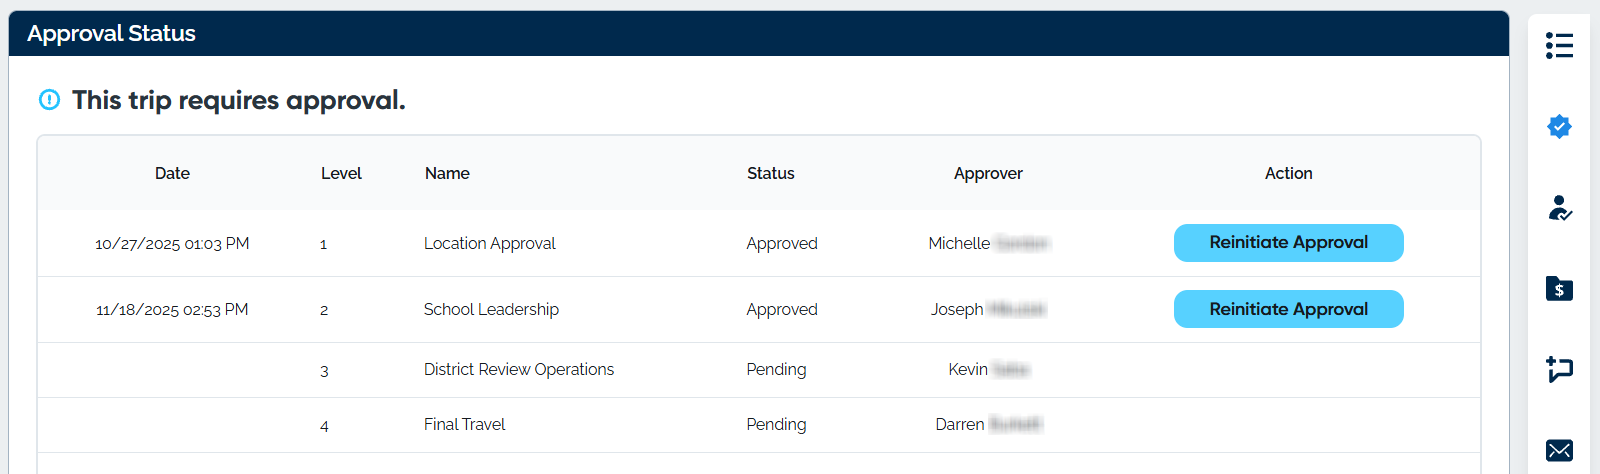Screen dimensions: 1600x474
Task: Open the bulleted list icon in sidebar
Action: [x=1559, y=46]
